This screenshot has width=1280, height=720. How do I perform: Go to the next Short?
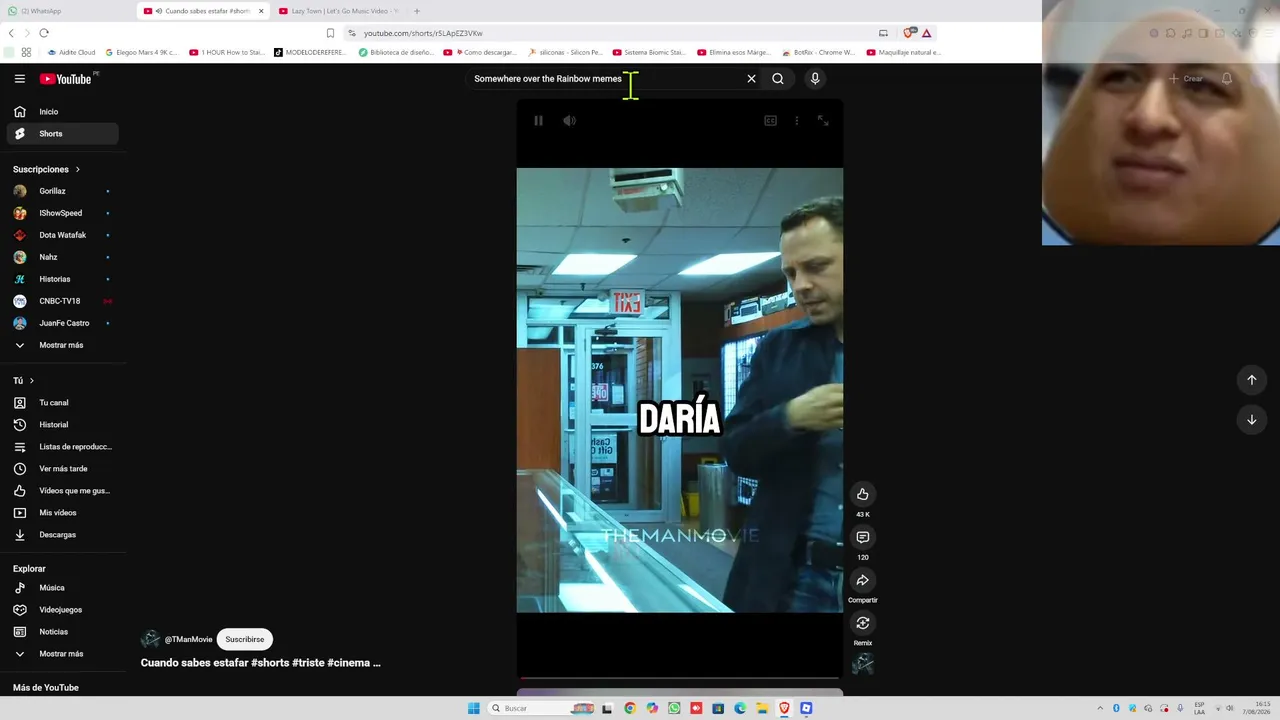tap(1251, 420)
